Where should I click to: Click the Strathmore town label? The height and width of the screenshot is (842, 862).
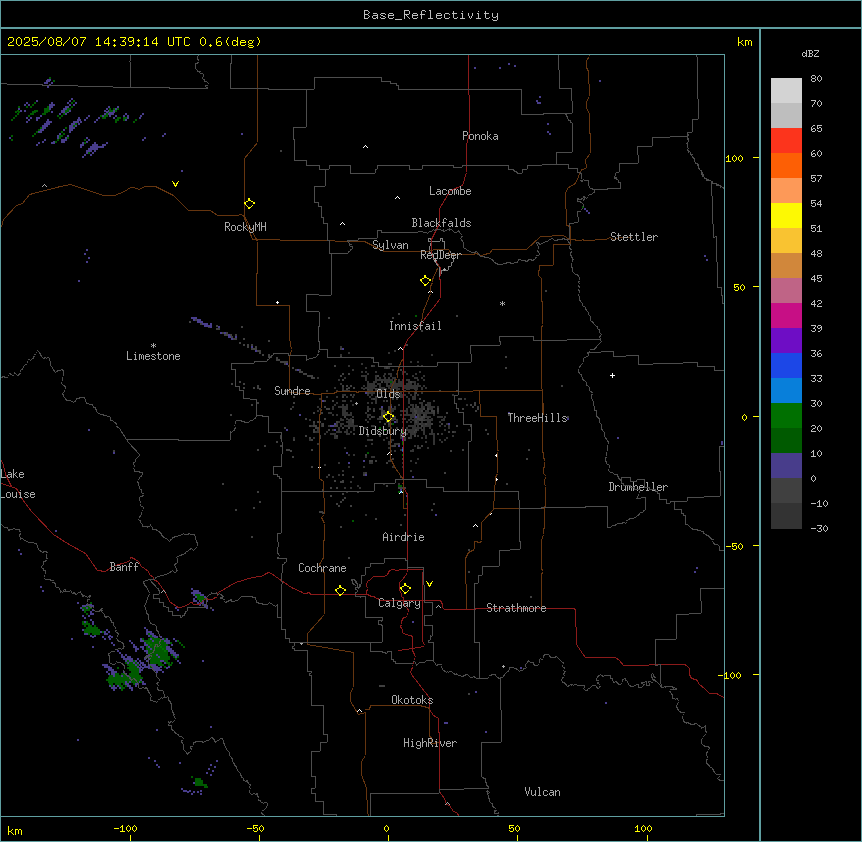coord(516,608)
